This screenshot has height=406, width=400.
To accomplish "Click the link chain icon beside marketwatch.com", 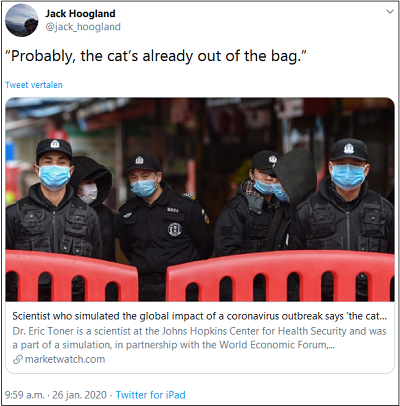I will (18, 359).
